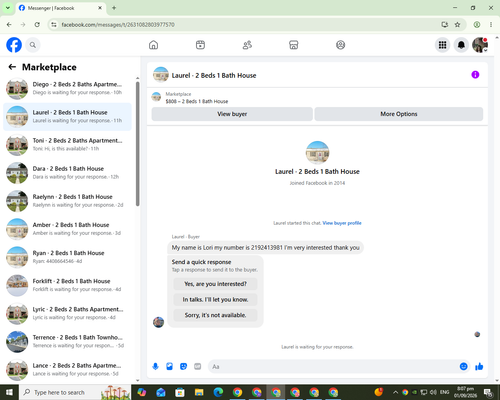Open a new browser tab

pyautogui.click(x=114, y=8)
